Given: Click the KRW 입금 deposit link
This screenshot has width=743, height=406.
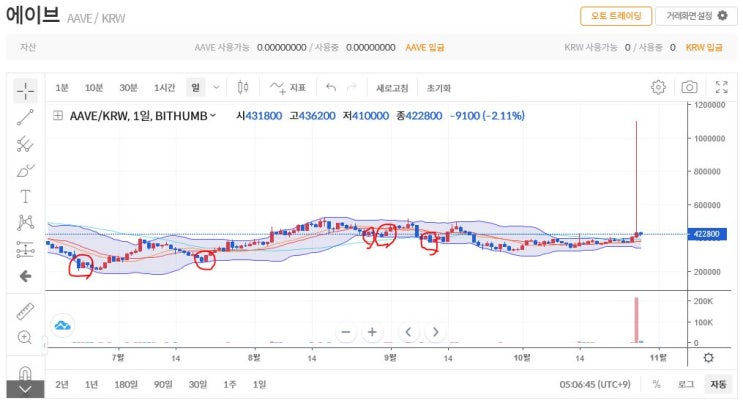Looking at the screenshot, I should tap(704, 47).
